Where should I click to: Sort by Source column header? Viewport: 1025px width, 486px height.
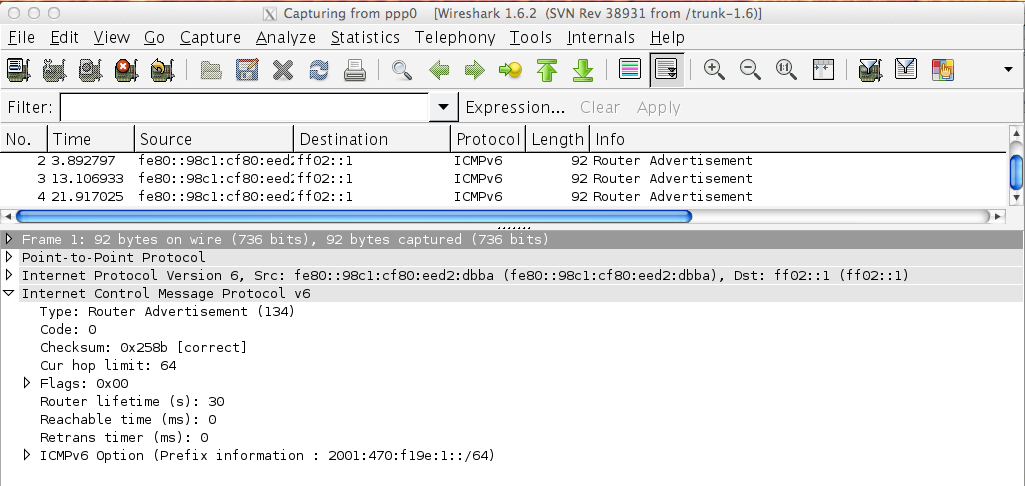(x=214, y=139)
